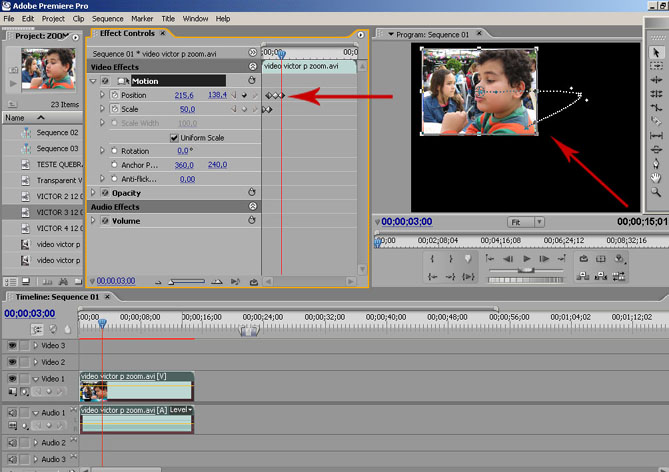Select the Selection arrow tool
669x472 pixels.
click(656, 51)
